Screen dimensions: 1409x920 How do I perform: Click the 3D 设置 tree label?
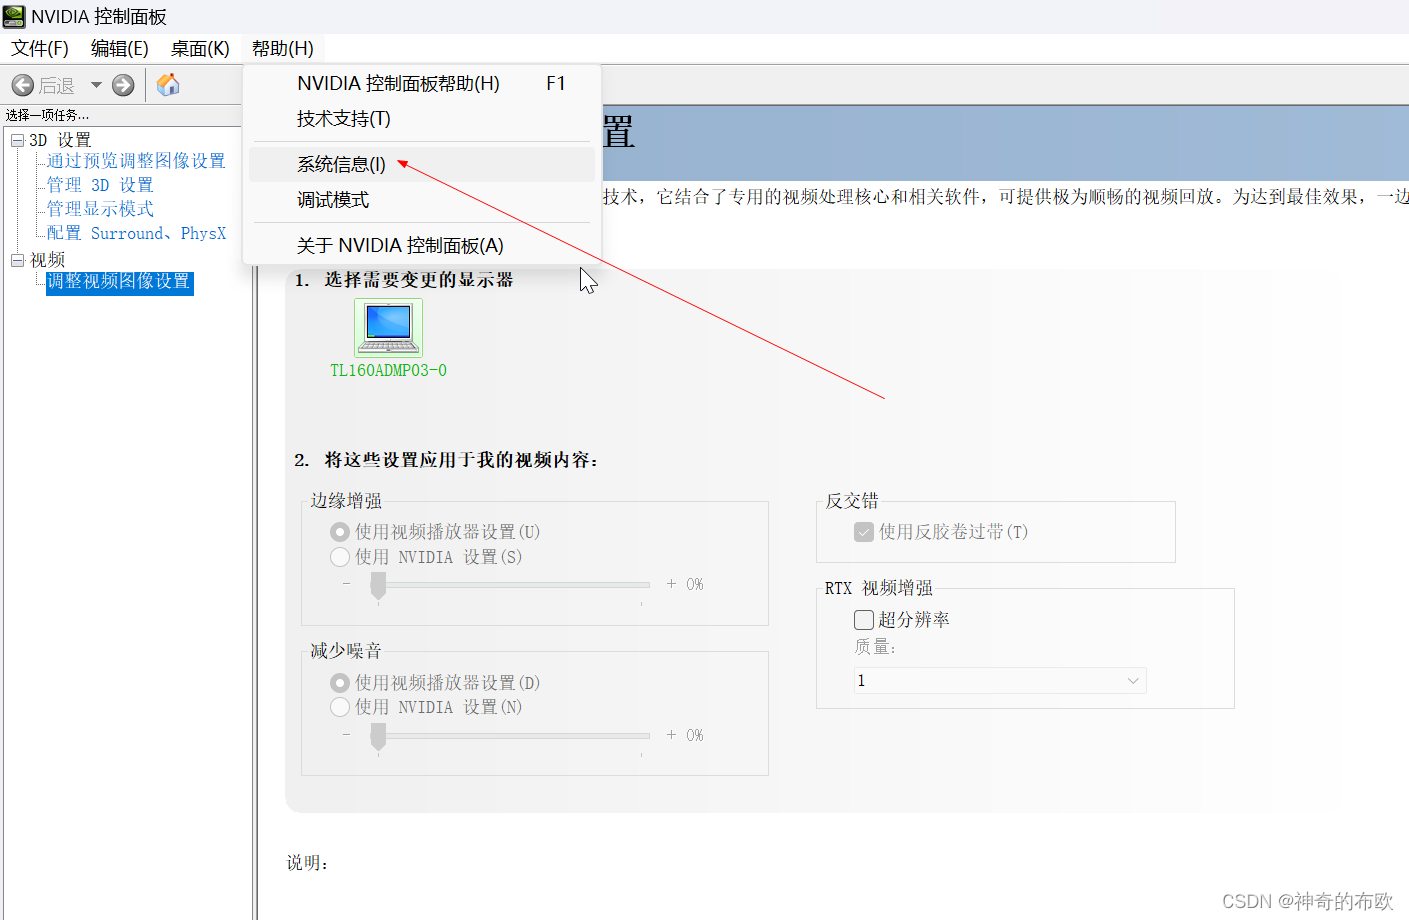(60, 140)
